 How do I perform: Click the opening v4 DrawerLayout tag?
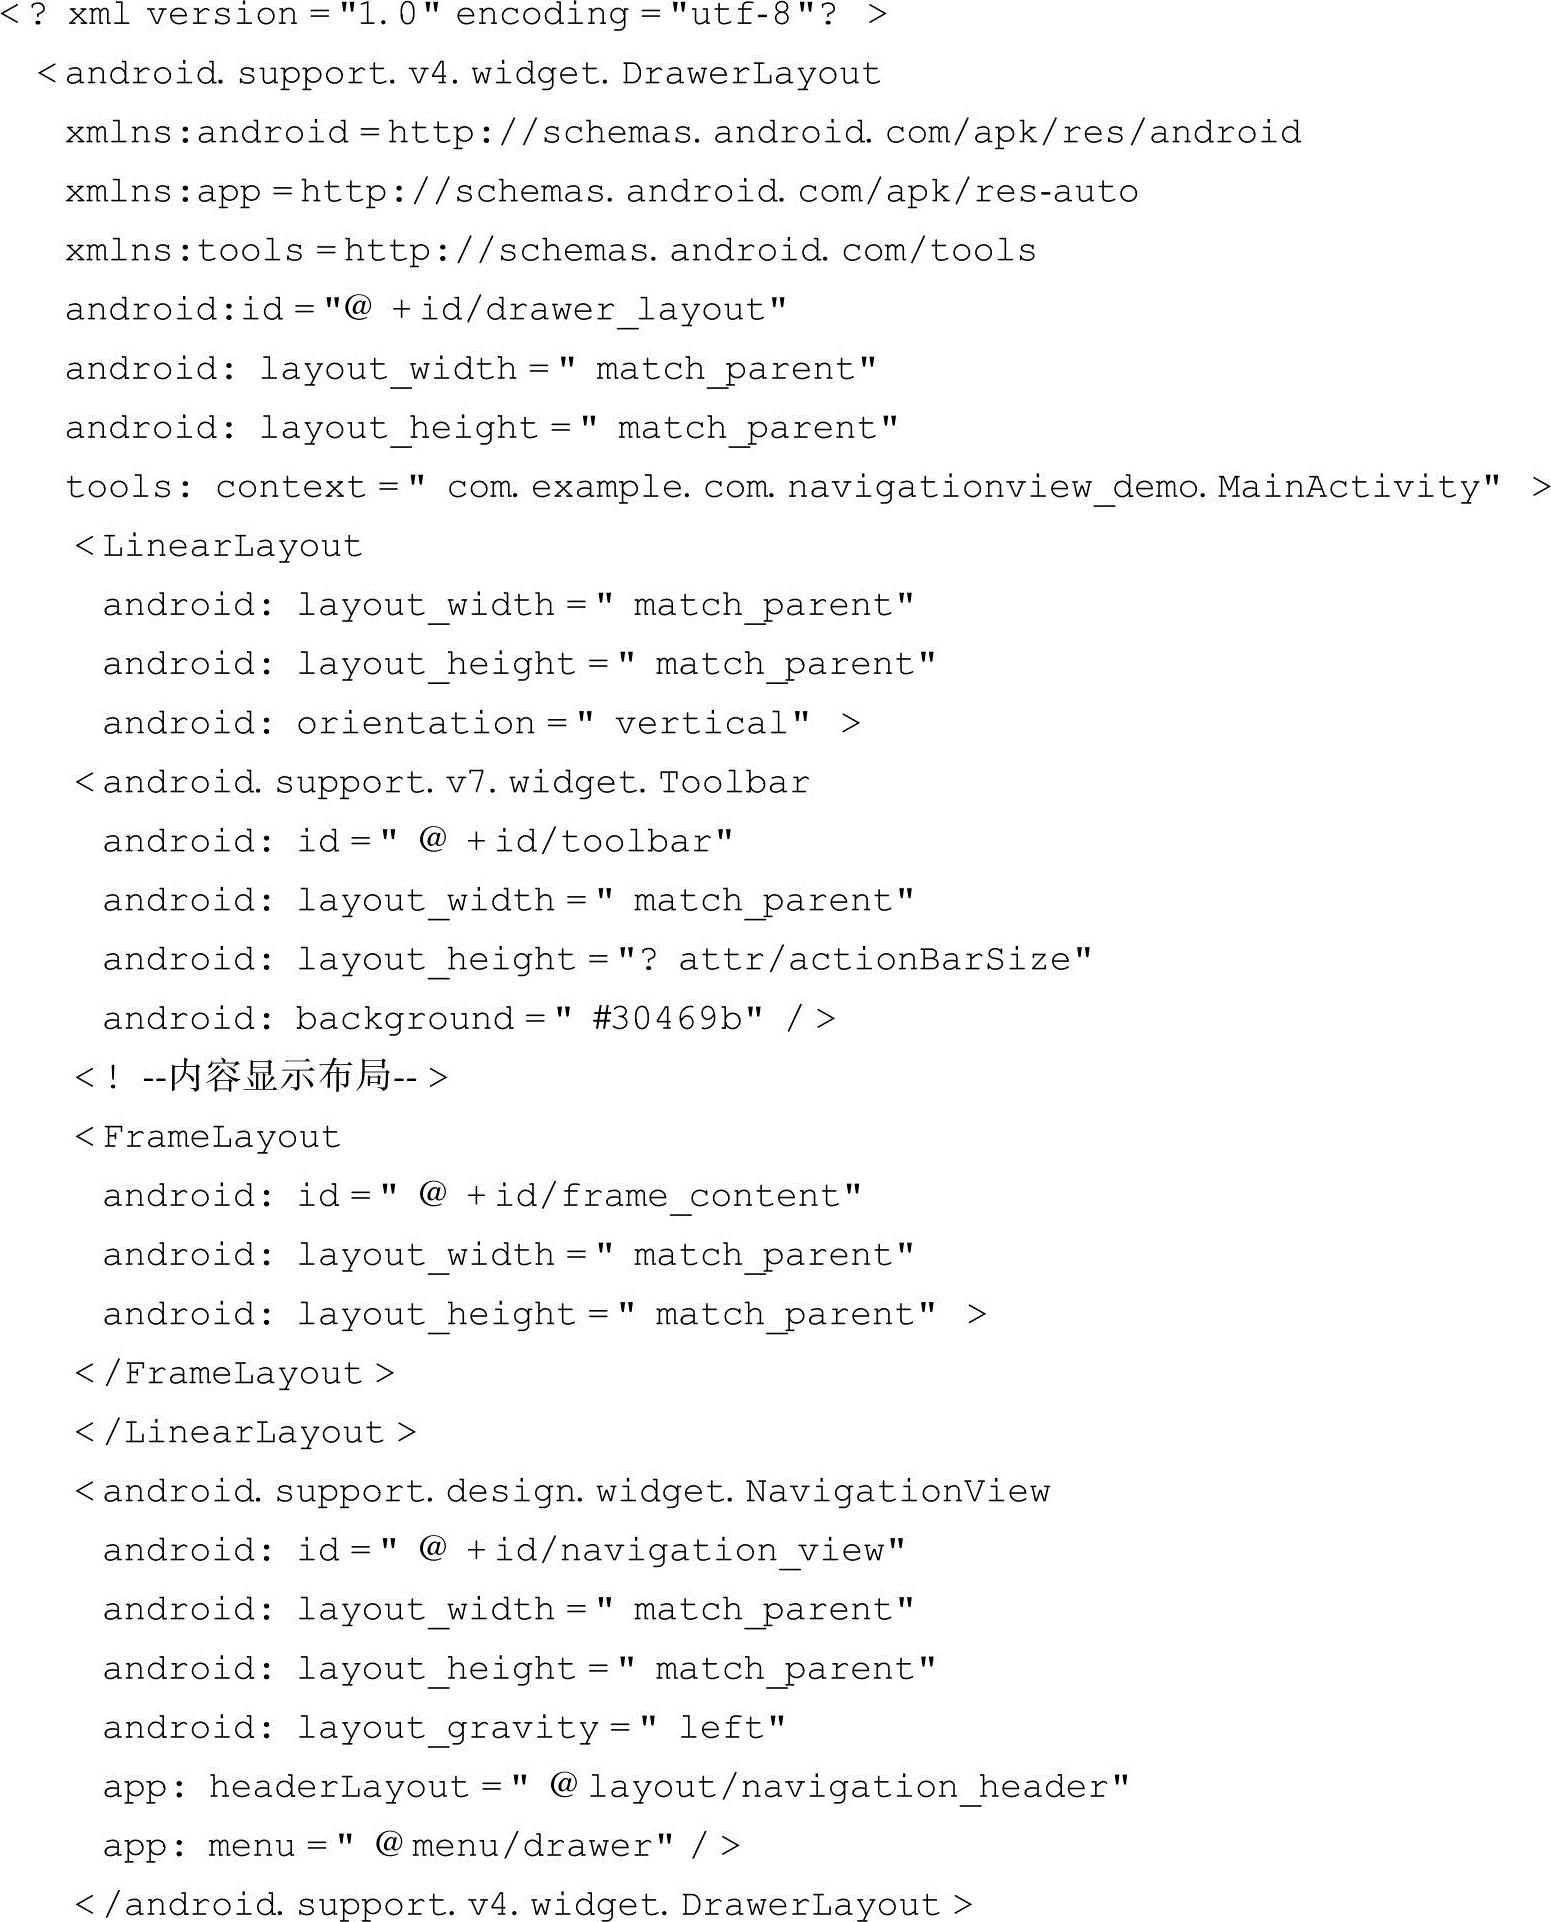pos(460,74)
